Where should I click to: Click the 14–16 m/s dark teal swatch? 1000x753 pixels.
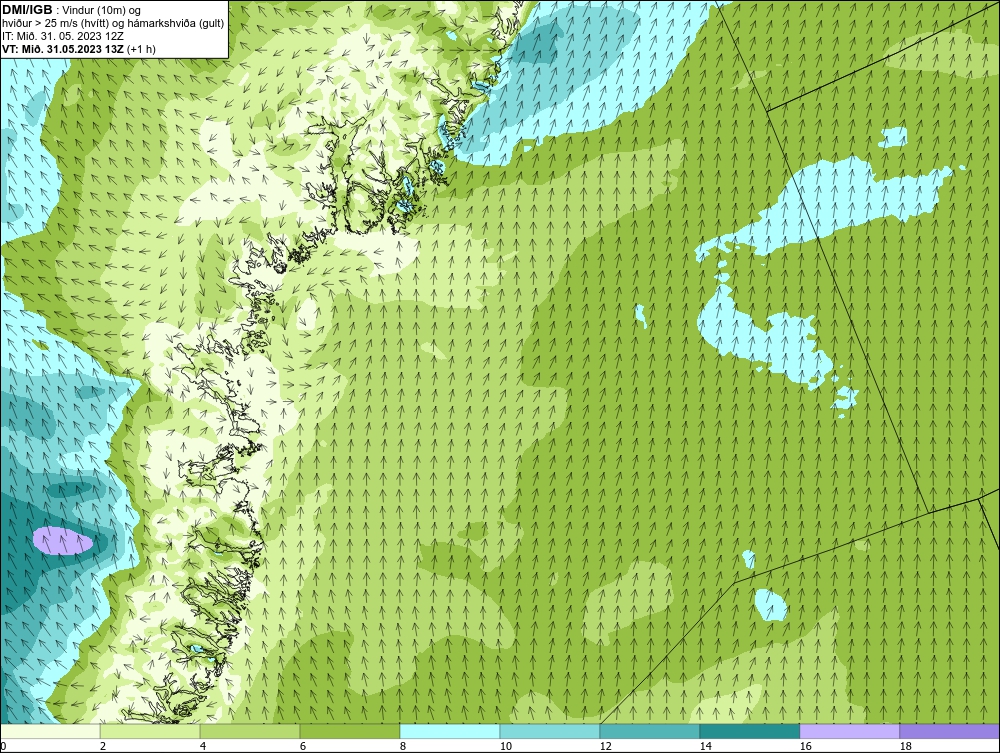tap(749, 731)
